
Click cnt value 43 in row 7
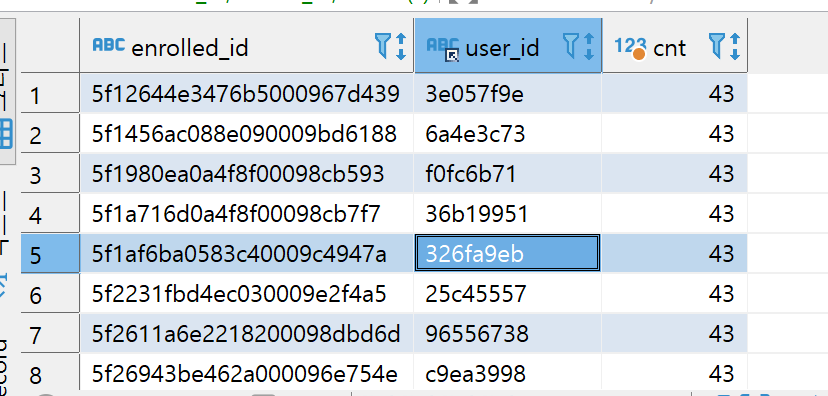[674, 334]
